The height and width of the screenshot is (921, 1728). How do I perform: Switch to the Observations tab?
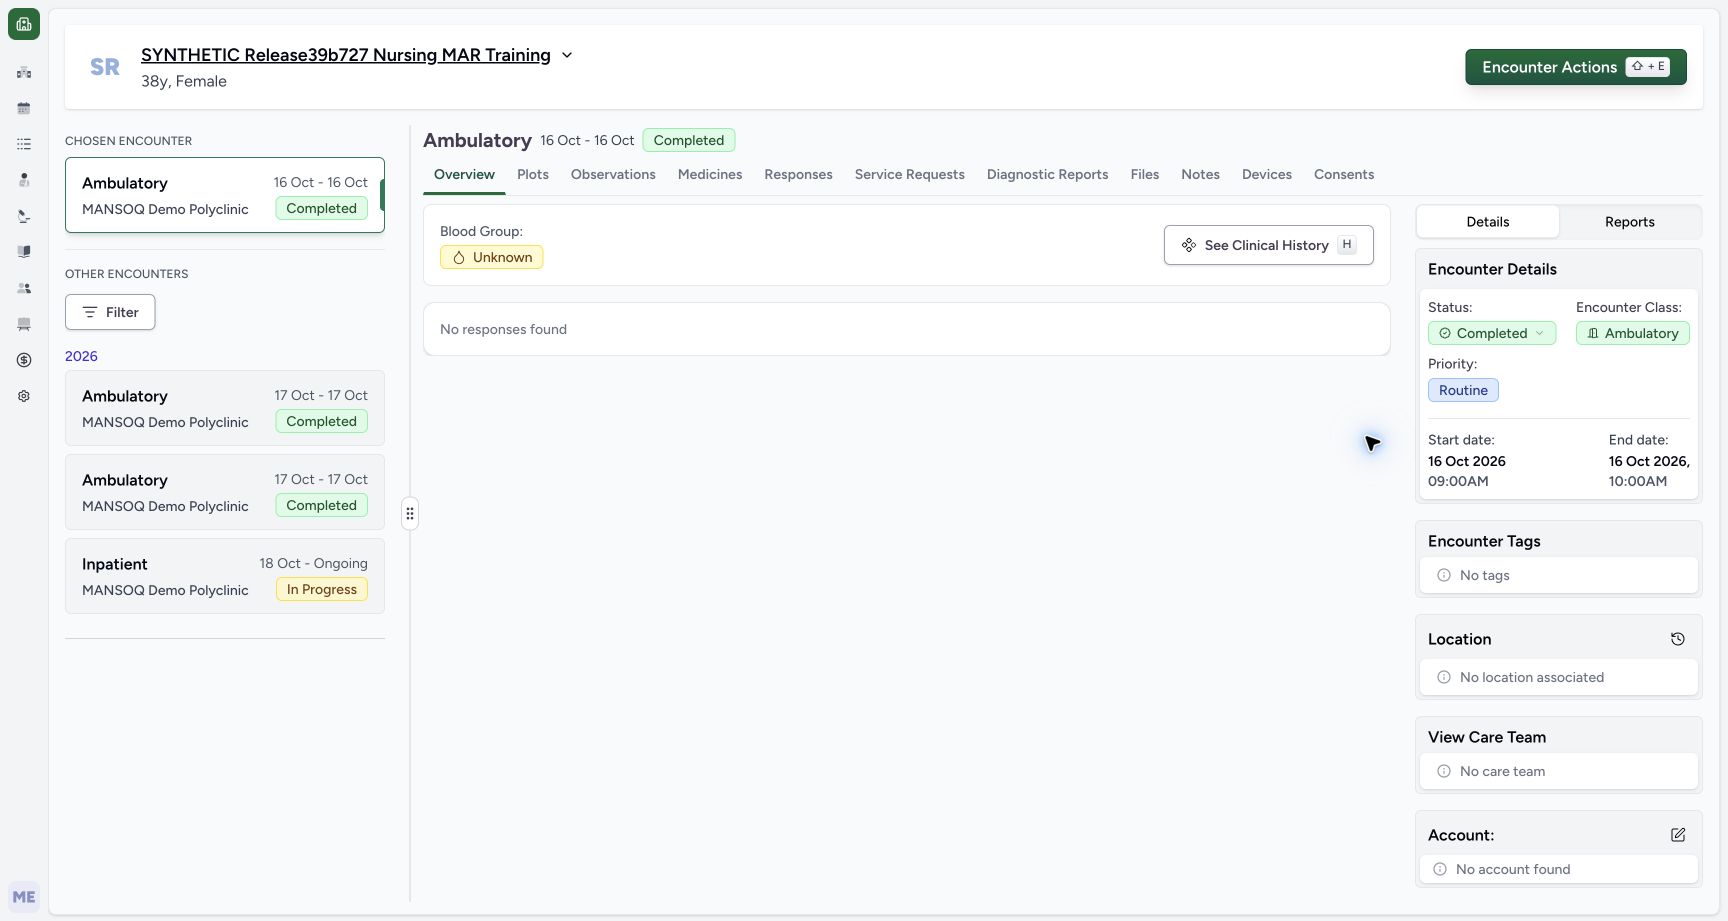coord(613,174)
